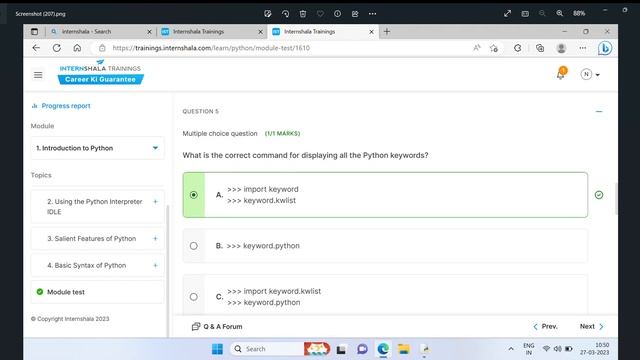Open Microsoft Edge from the taskbar

tap(383, 349)
